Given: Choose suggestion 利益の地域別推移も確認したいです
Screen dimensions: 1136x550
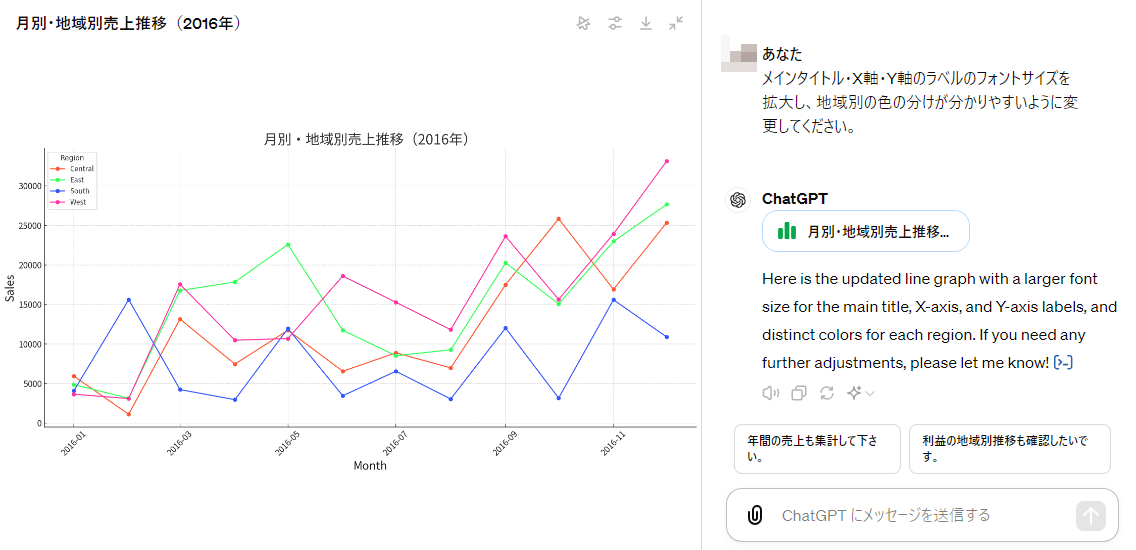Looking at the screenshot, I should click(x=1009, y=449).
